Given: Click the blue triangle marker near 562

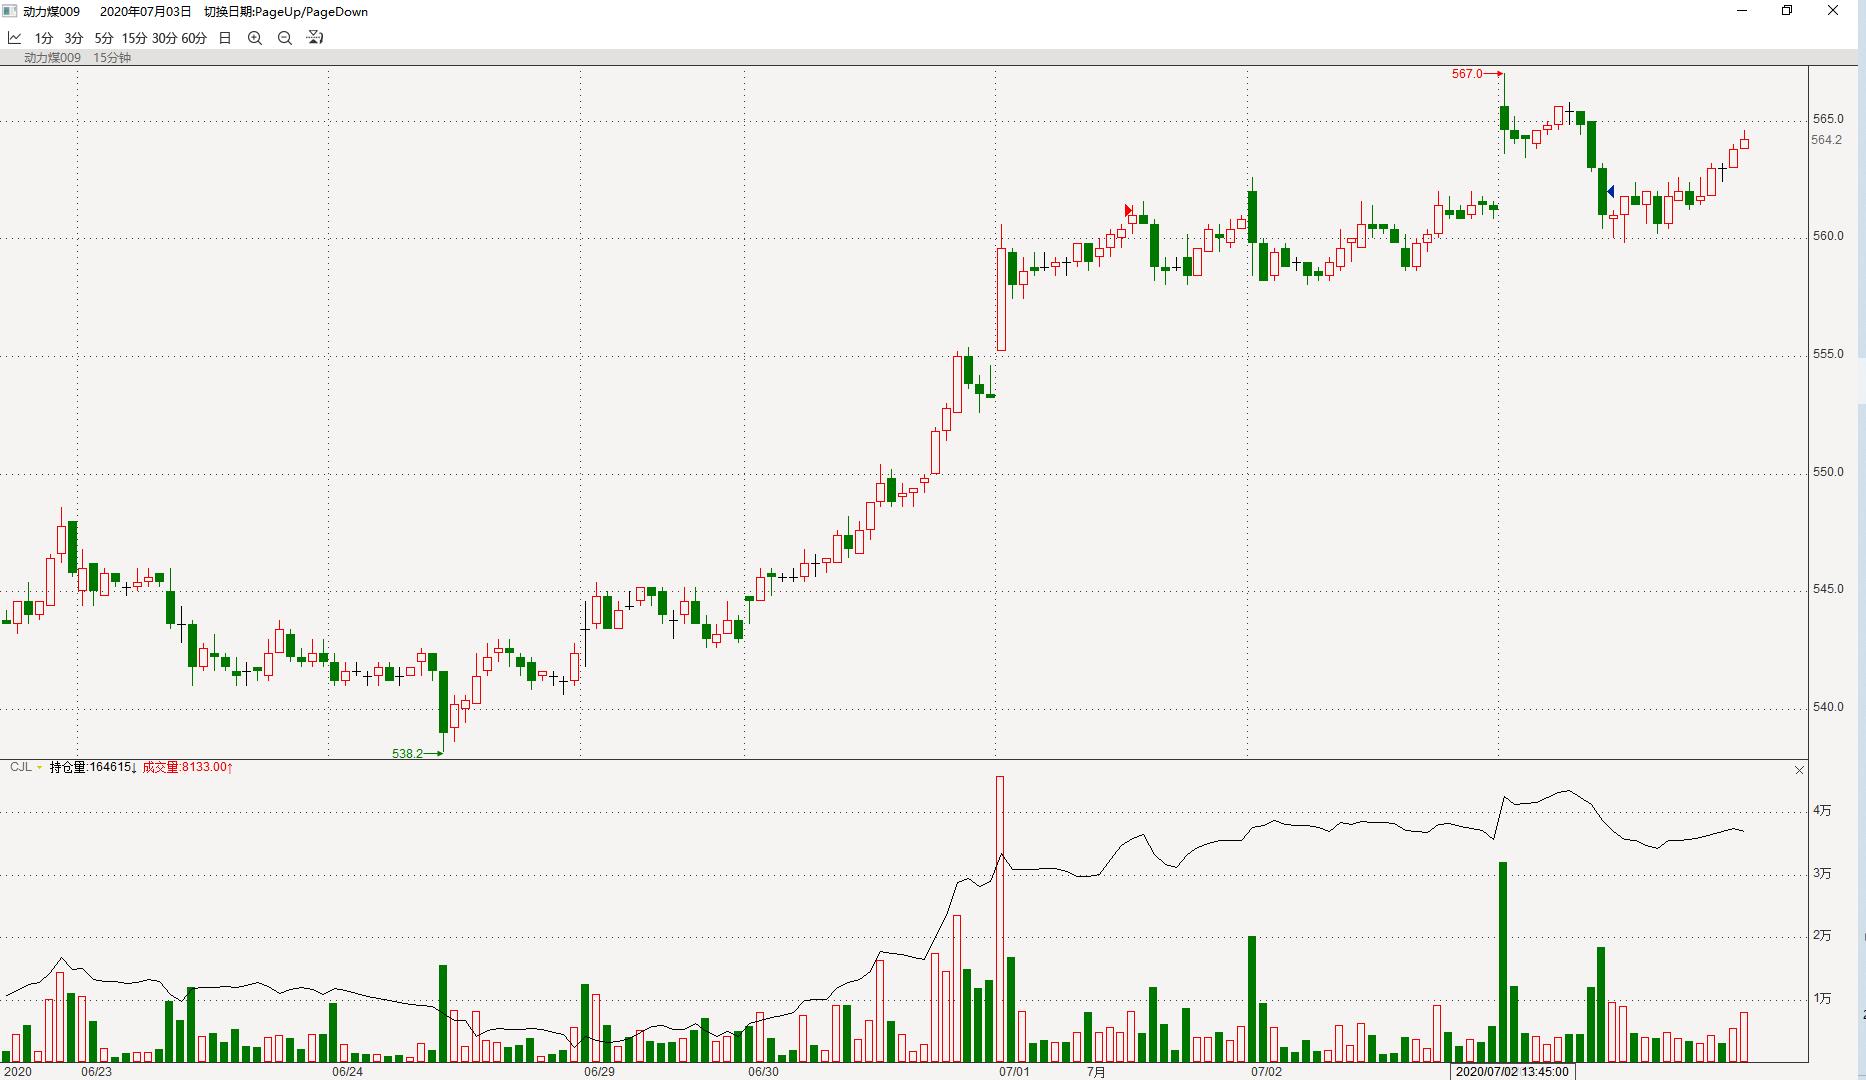Looking at the screenshot, I should tap(1610, 191).
